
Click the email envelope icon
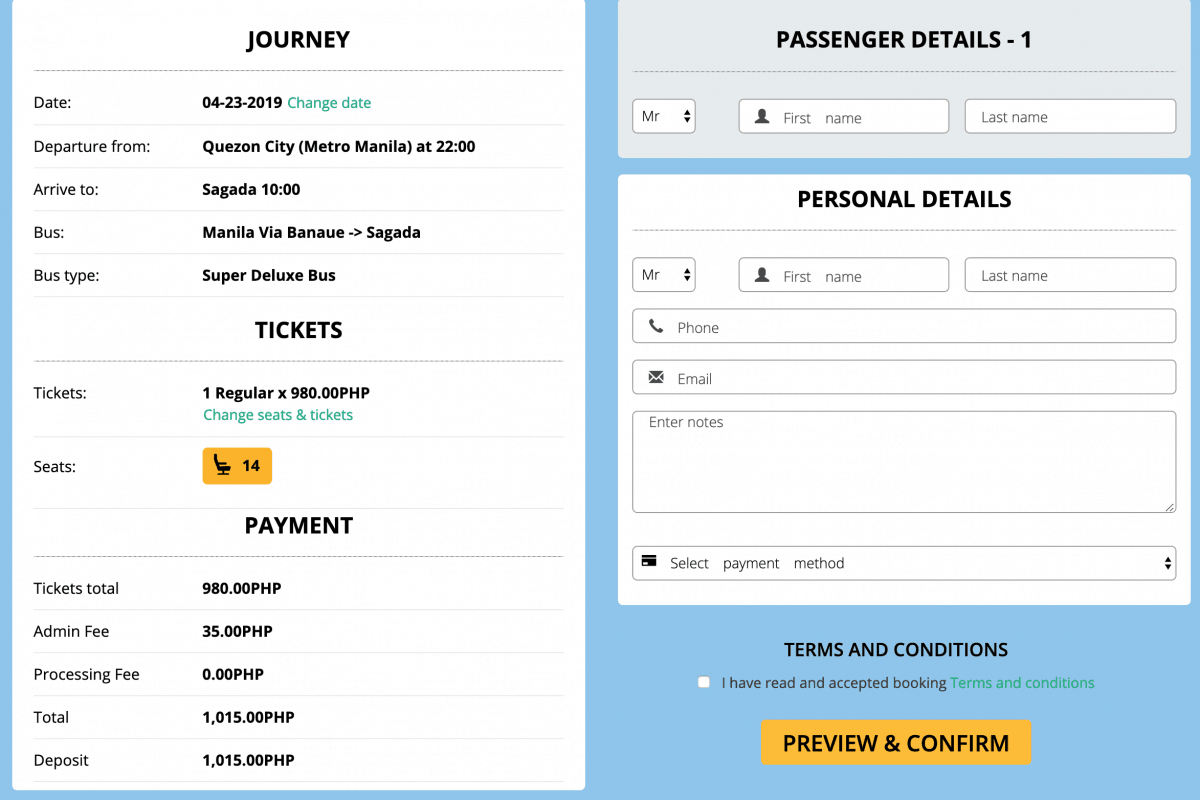(x=656, y=378)
